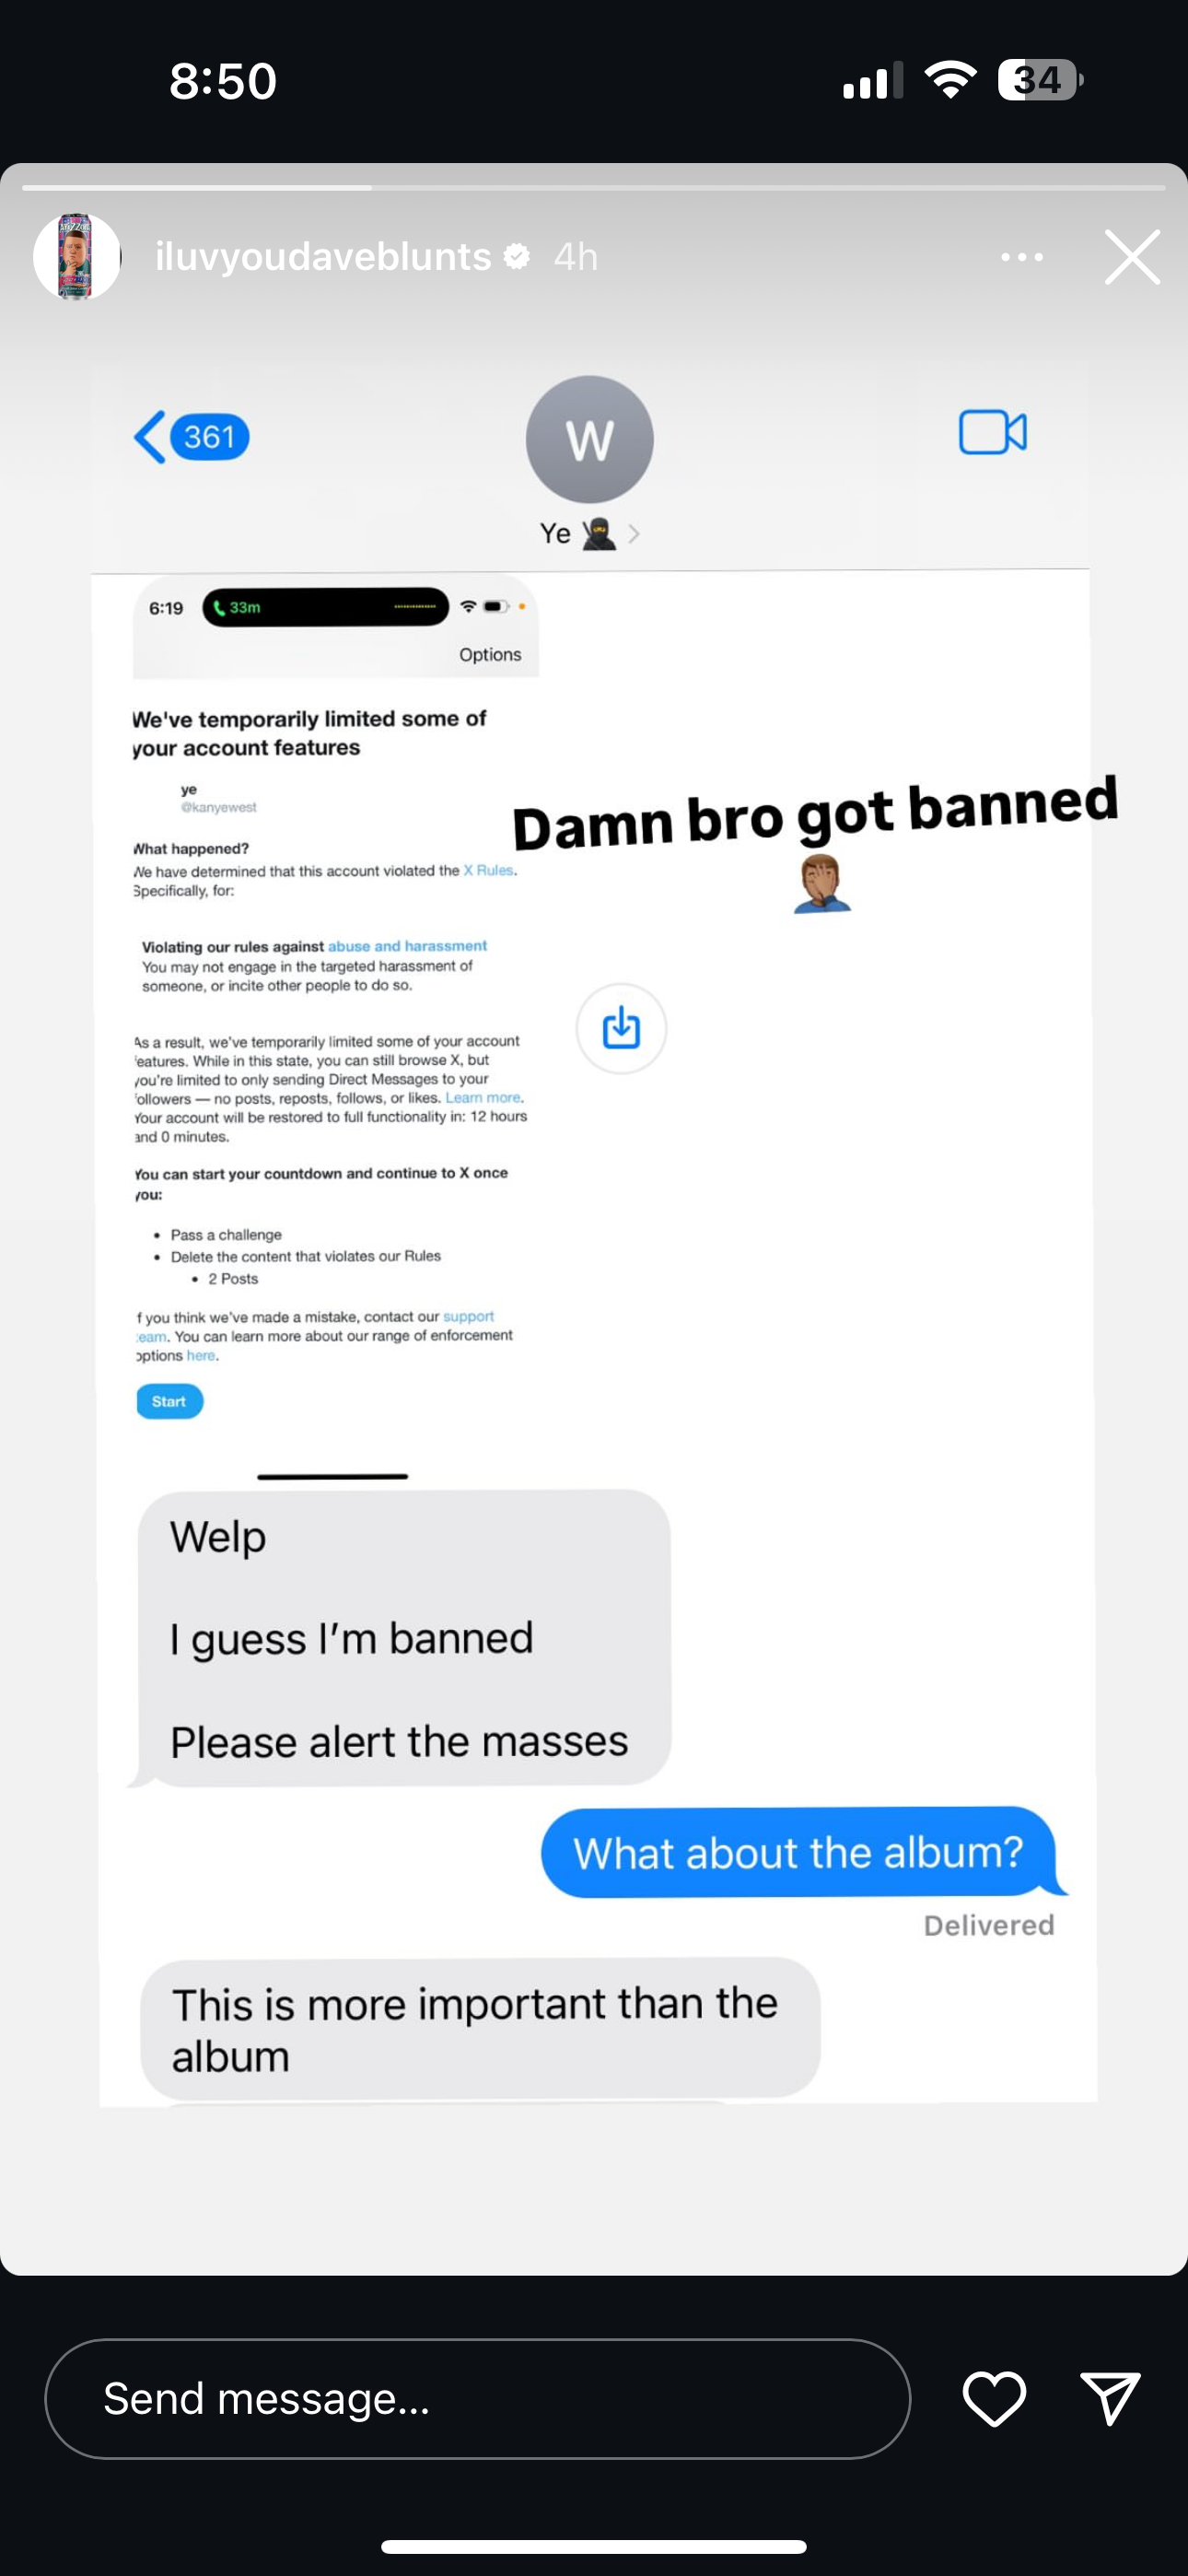Tap the save image download icon
The height and width of the screenshot is (2576, 1188).
(x=621, y=1028)
